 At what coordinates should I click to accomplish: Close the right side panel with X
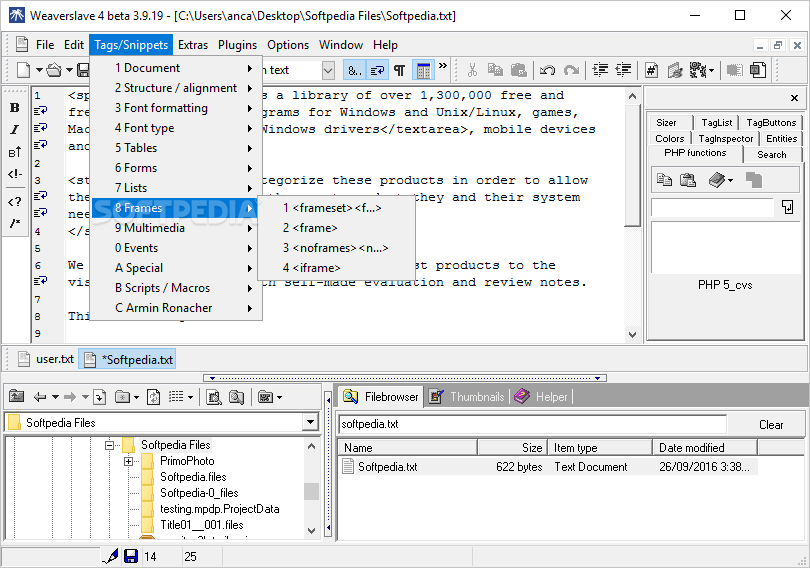point(795,98)
